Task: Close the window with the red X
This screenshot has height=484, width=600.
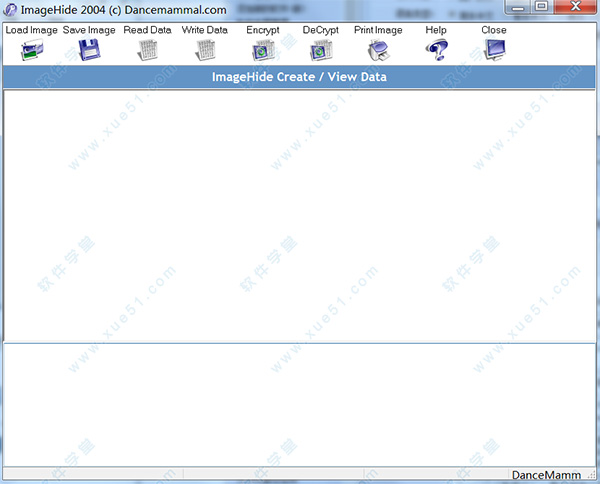Action: [575, 7]
